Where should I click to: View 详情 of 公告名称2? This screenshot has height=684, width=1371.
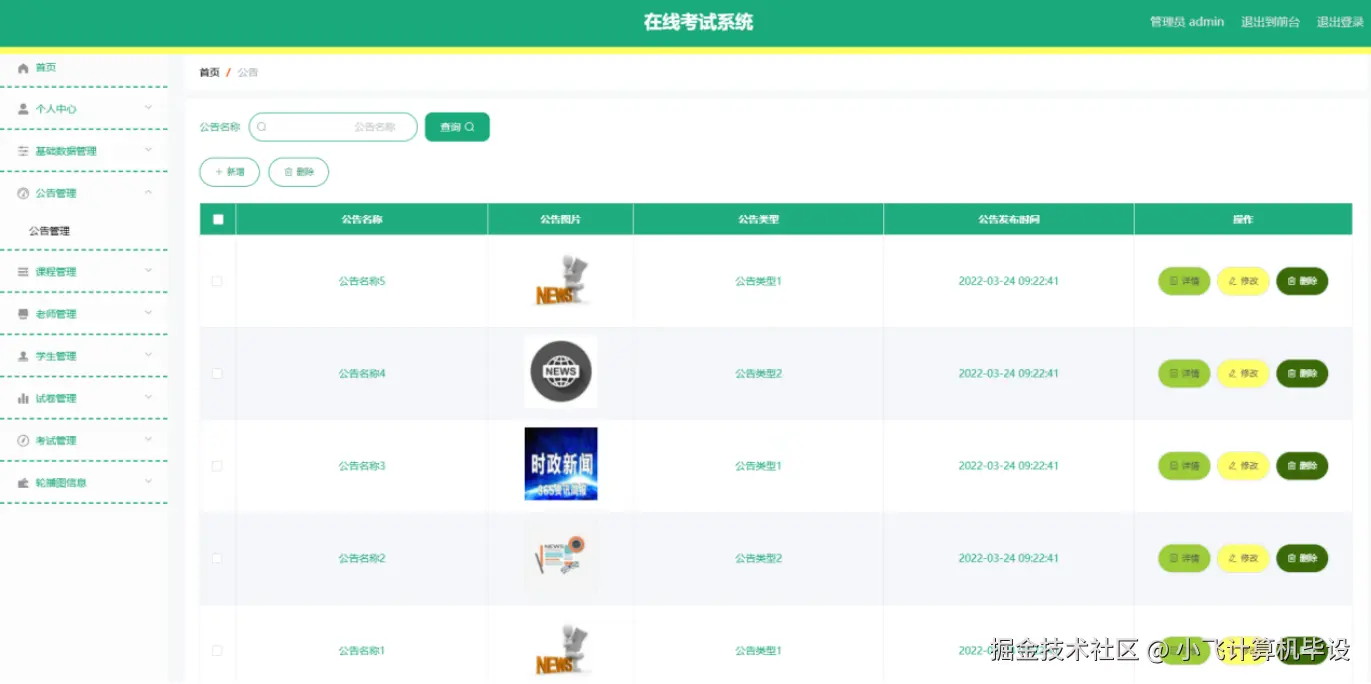point(1184,558)
